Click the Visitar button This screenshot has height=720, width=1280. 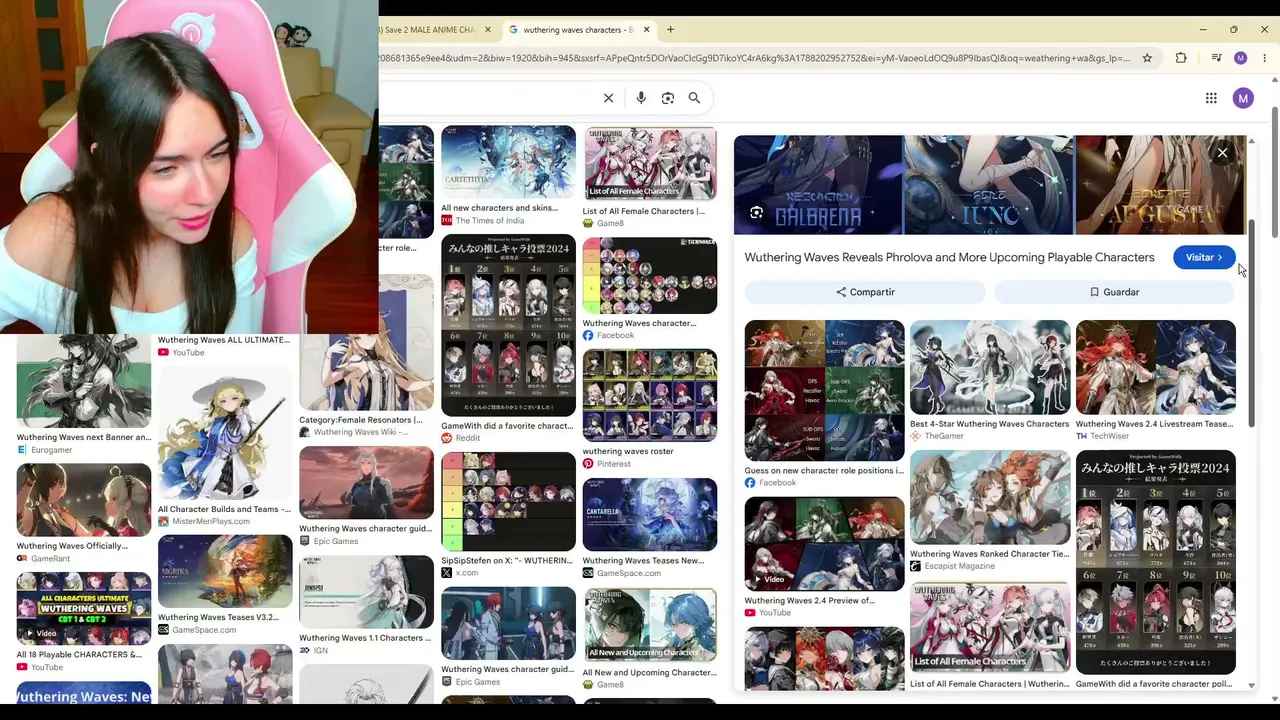point(1204,257)
